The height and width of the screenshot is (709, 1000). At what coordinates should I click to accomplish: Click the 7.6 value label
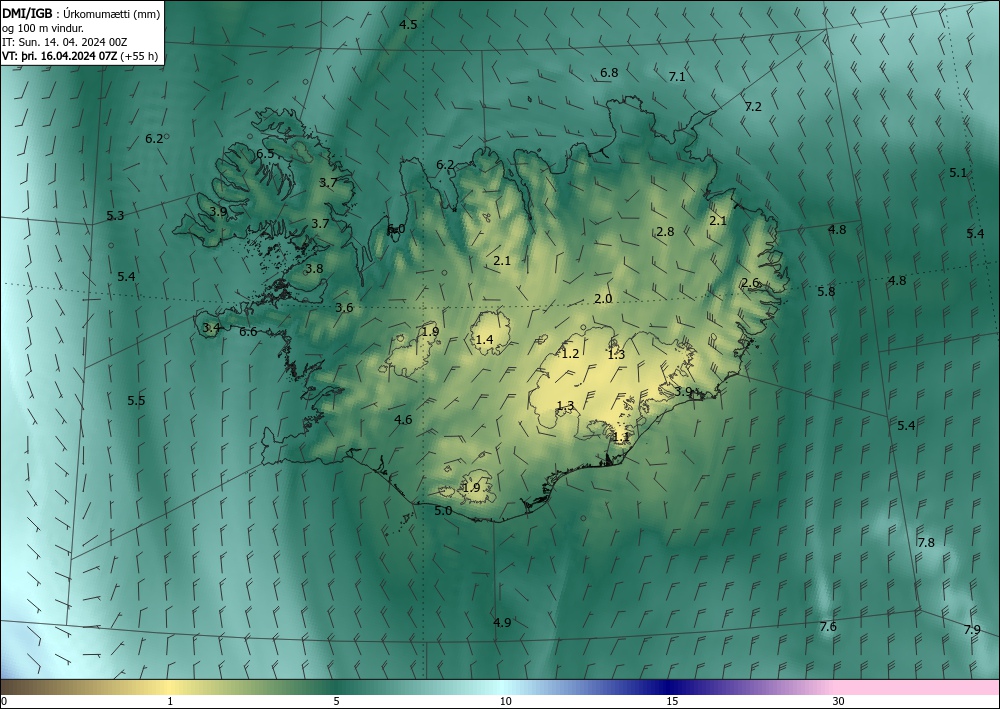pyautogui.click(x=828, y=627)
